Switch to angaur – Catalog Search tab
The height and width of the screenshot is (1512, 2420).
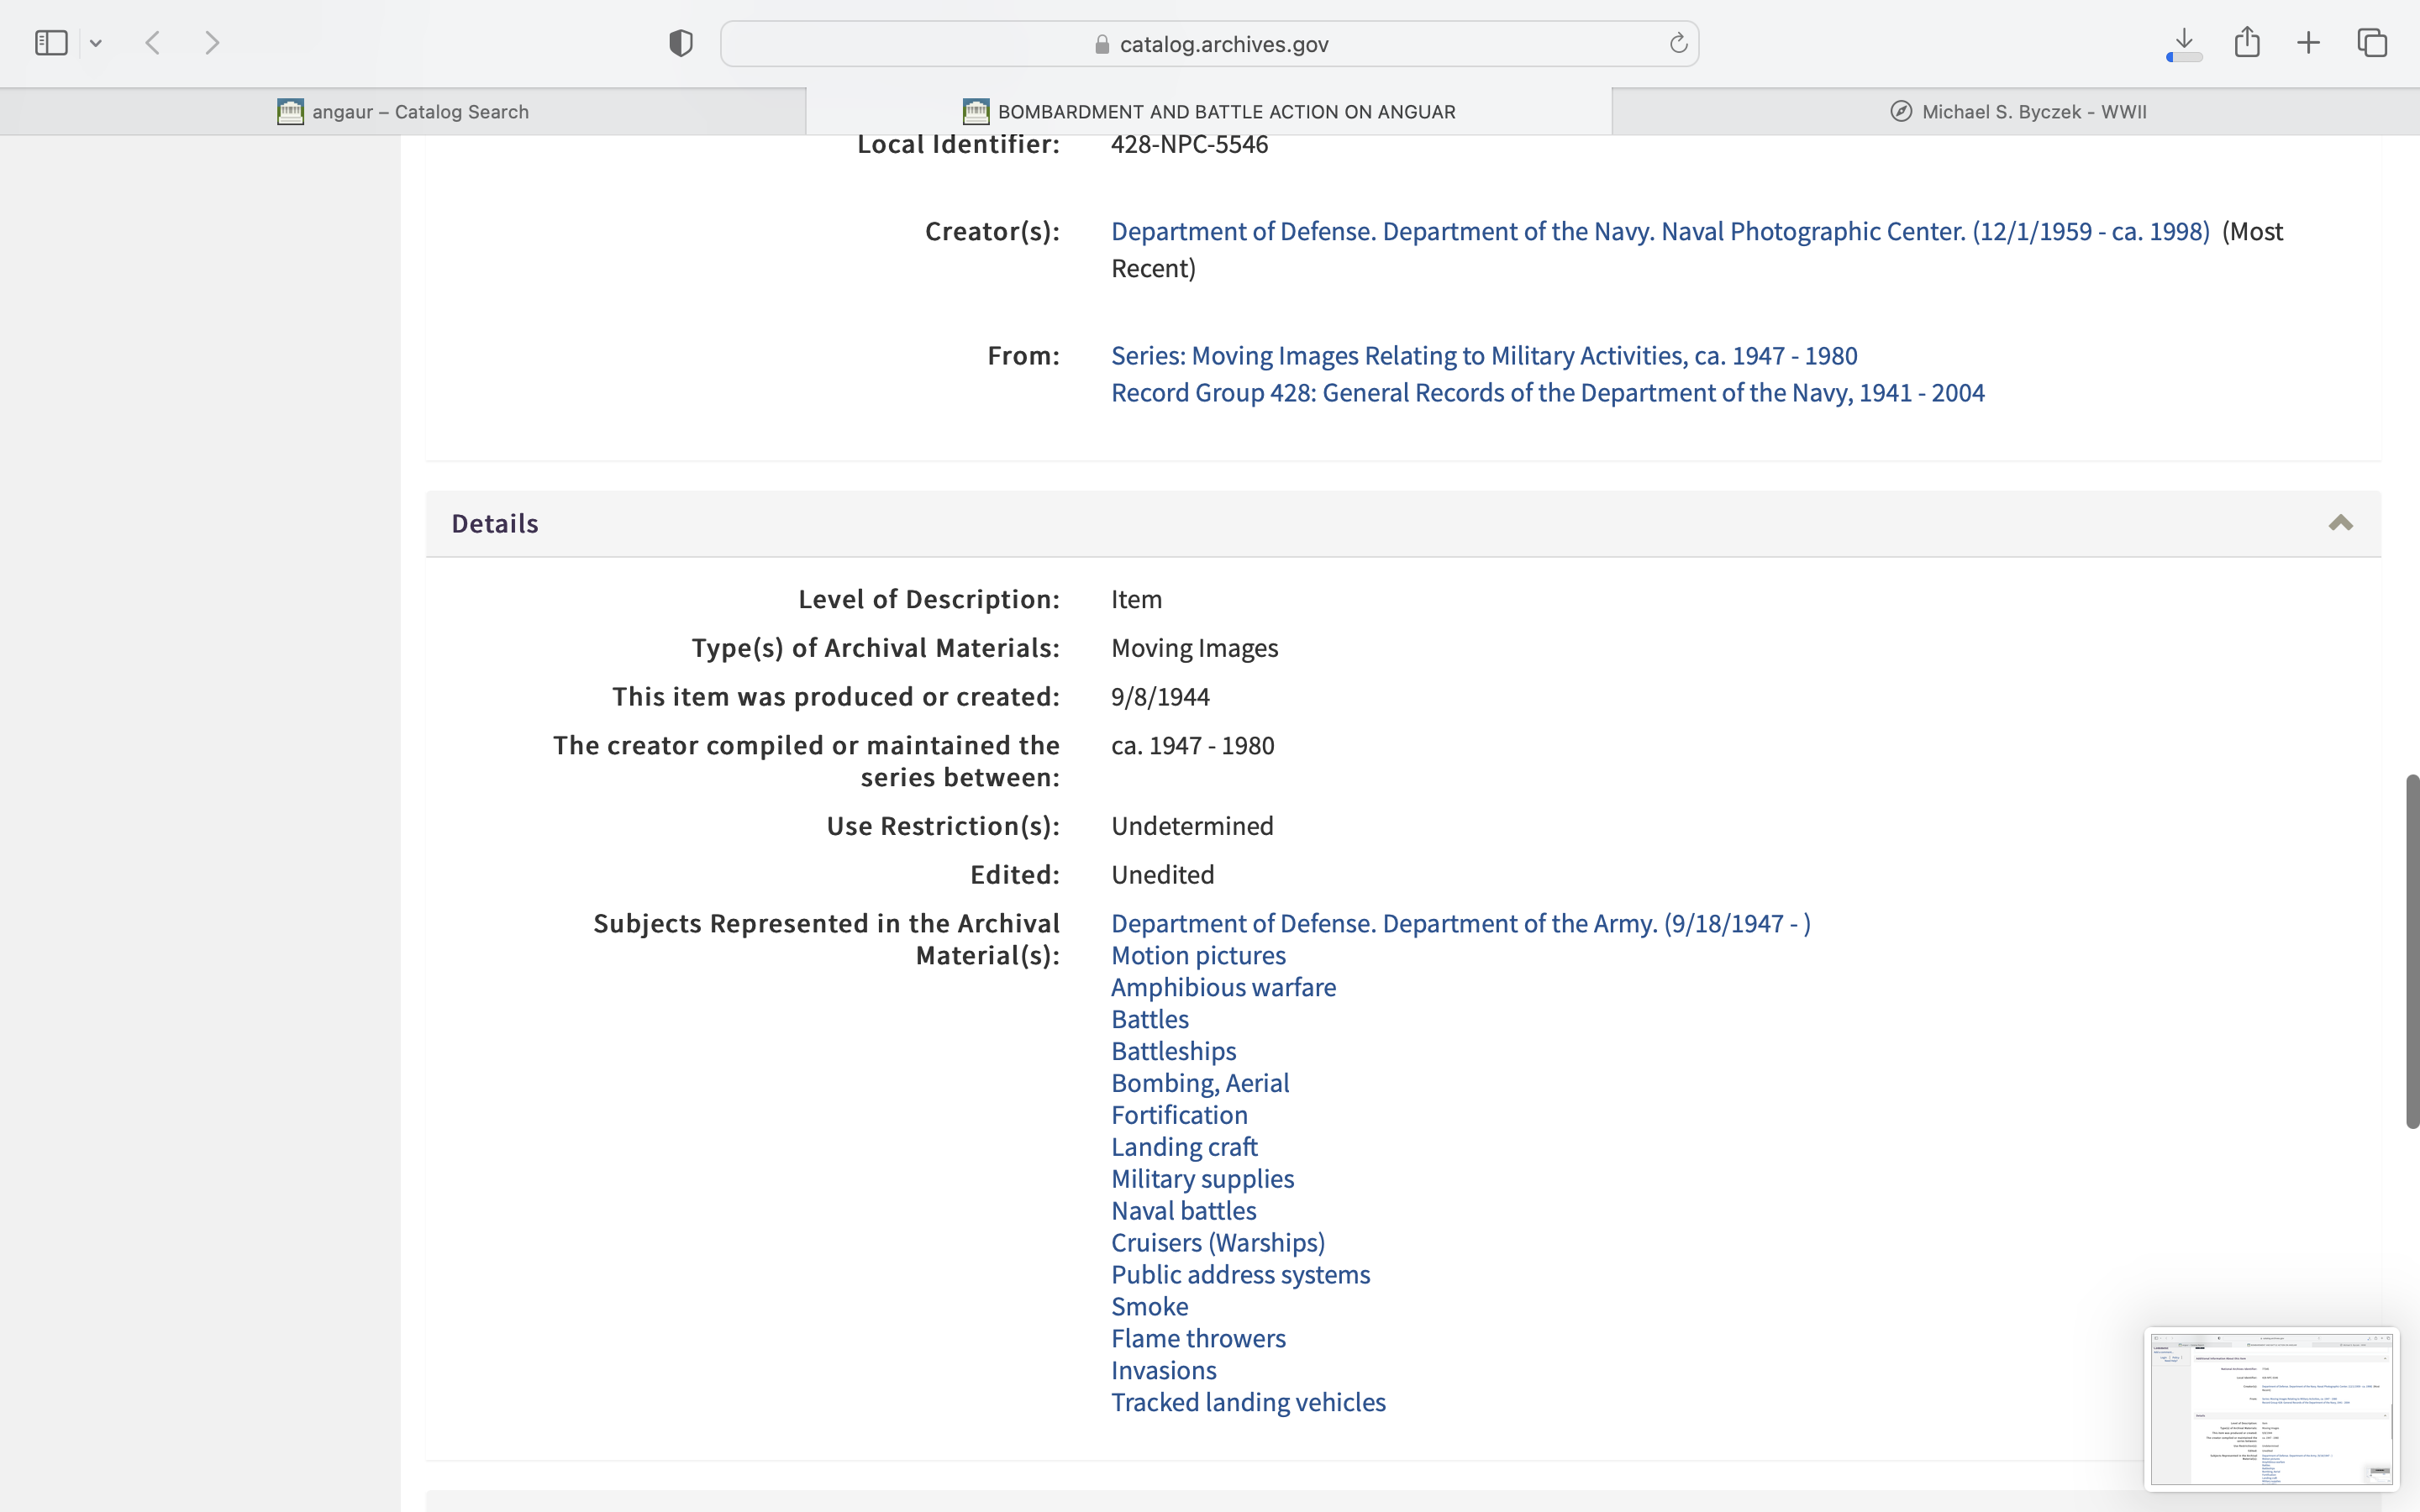point(403,112)
